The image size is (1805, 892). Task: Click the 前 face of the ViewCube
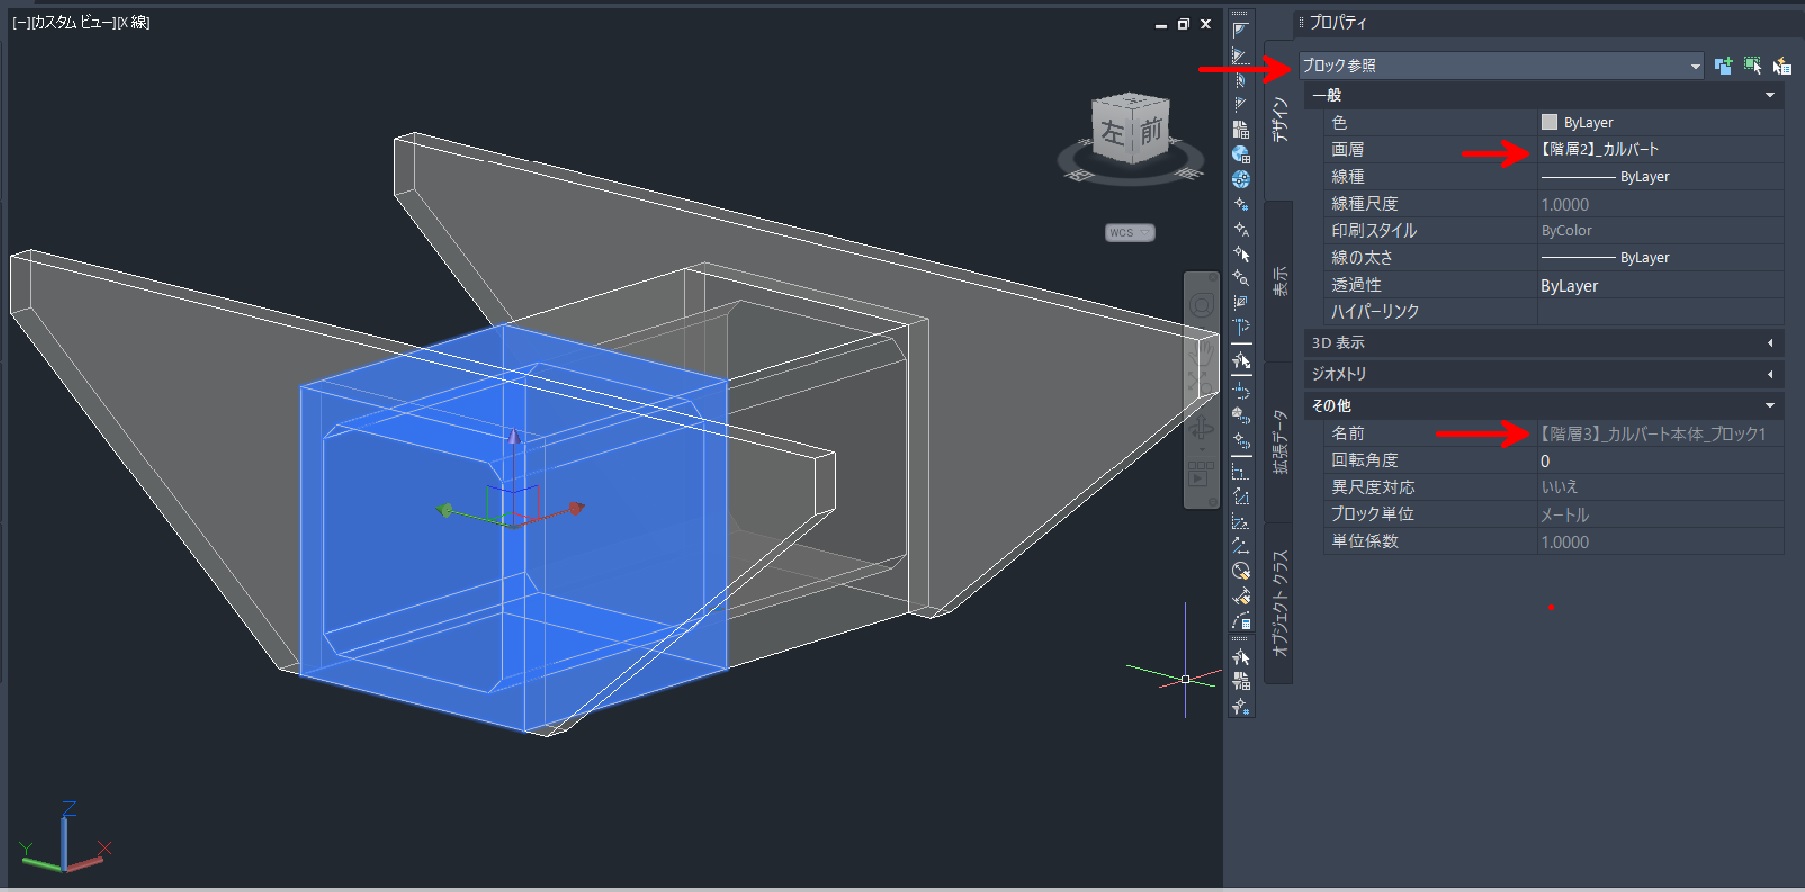[x=1151, y=130]
